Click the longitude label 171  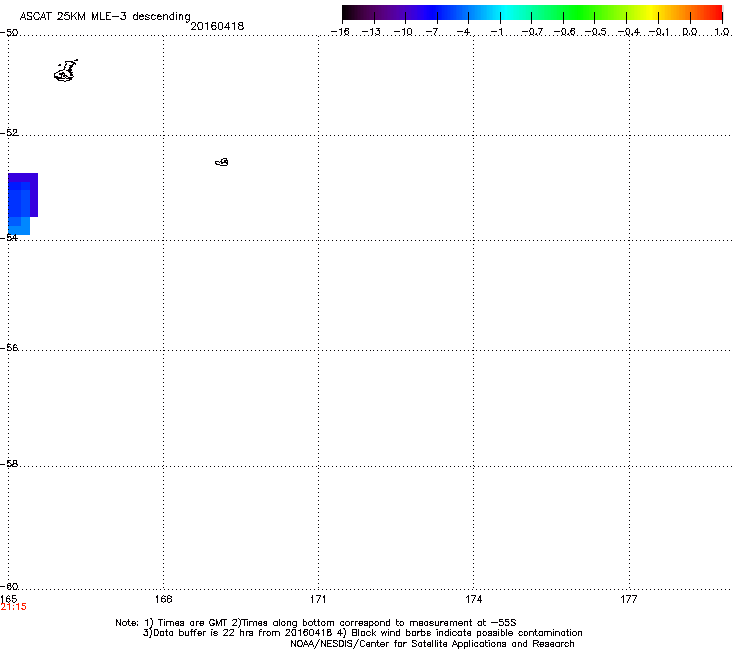(x=318, y=599)
